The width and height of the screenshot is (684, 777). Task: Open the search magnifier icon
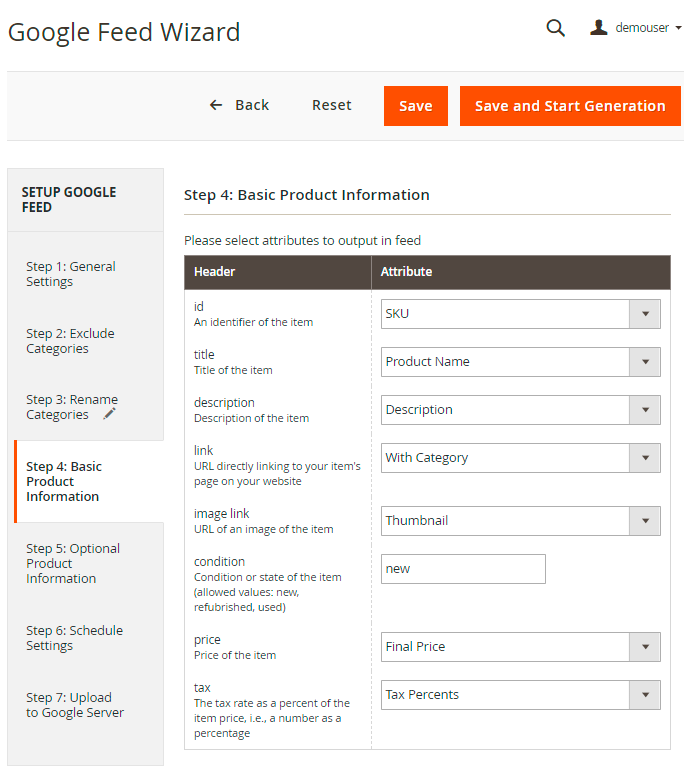555,28
